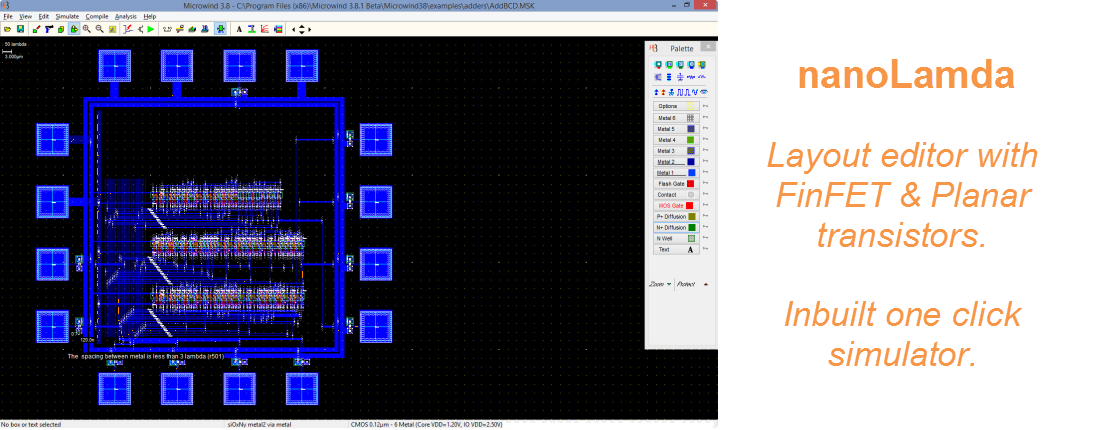
Task: Choose the copy elements toolbar icon
Action: coord(61,29)
